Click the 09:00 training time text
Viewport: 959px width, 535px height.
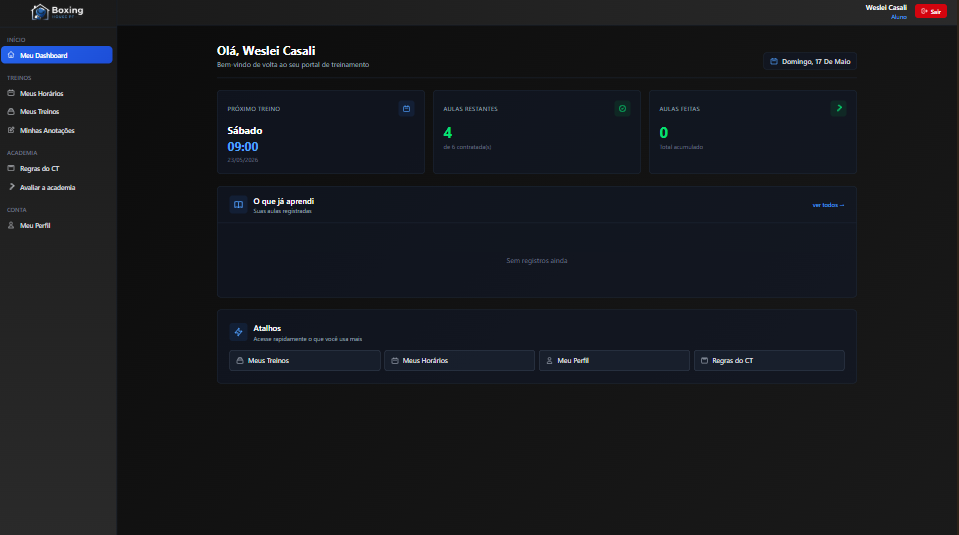click(243, 147)
